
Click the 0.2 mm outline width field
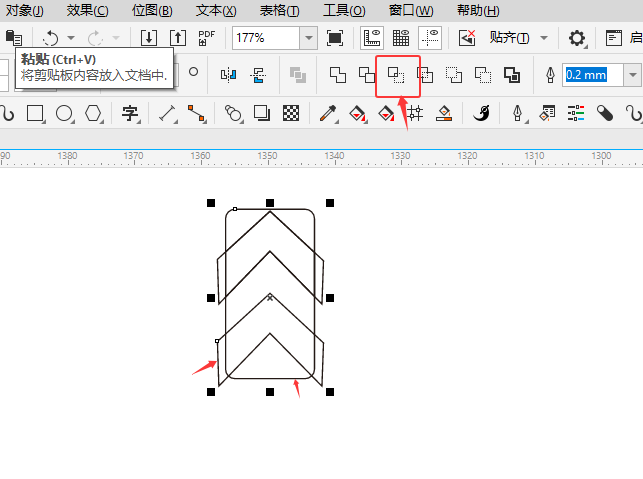pyautogui.click(x=593, y=75)
